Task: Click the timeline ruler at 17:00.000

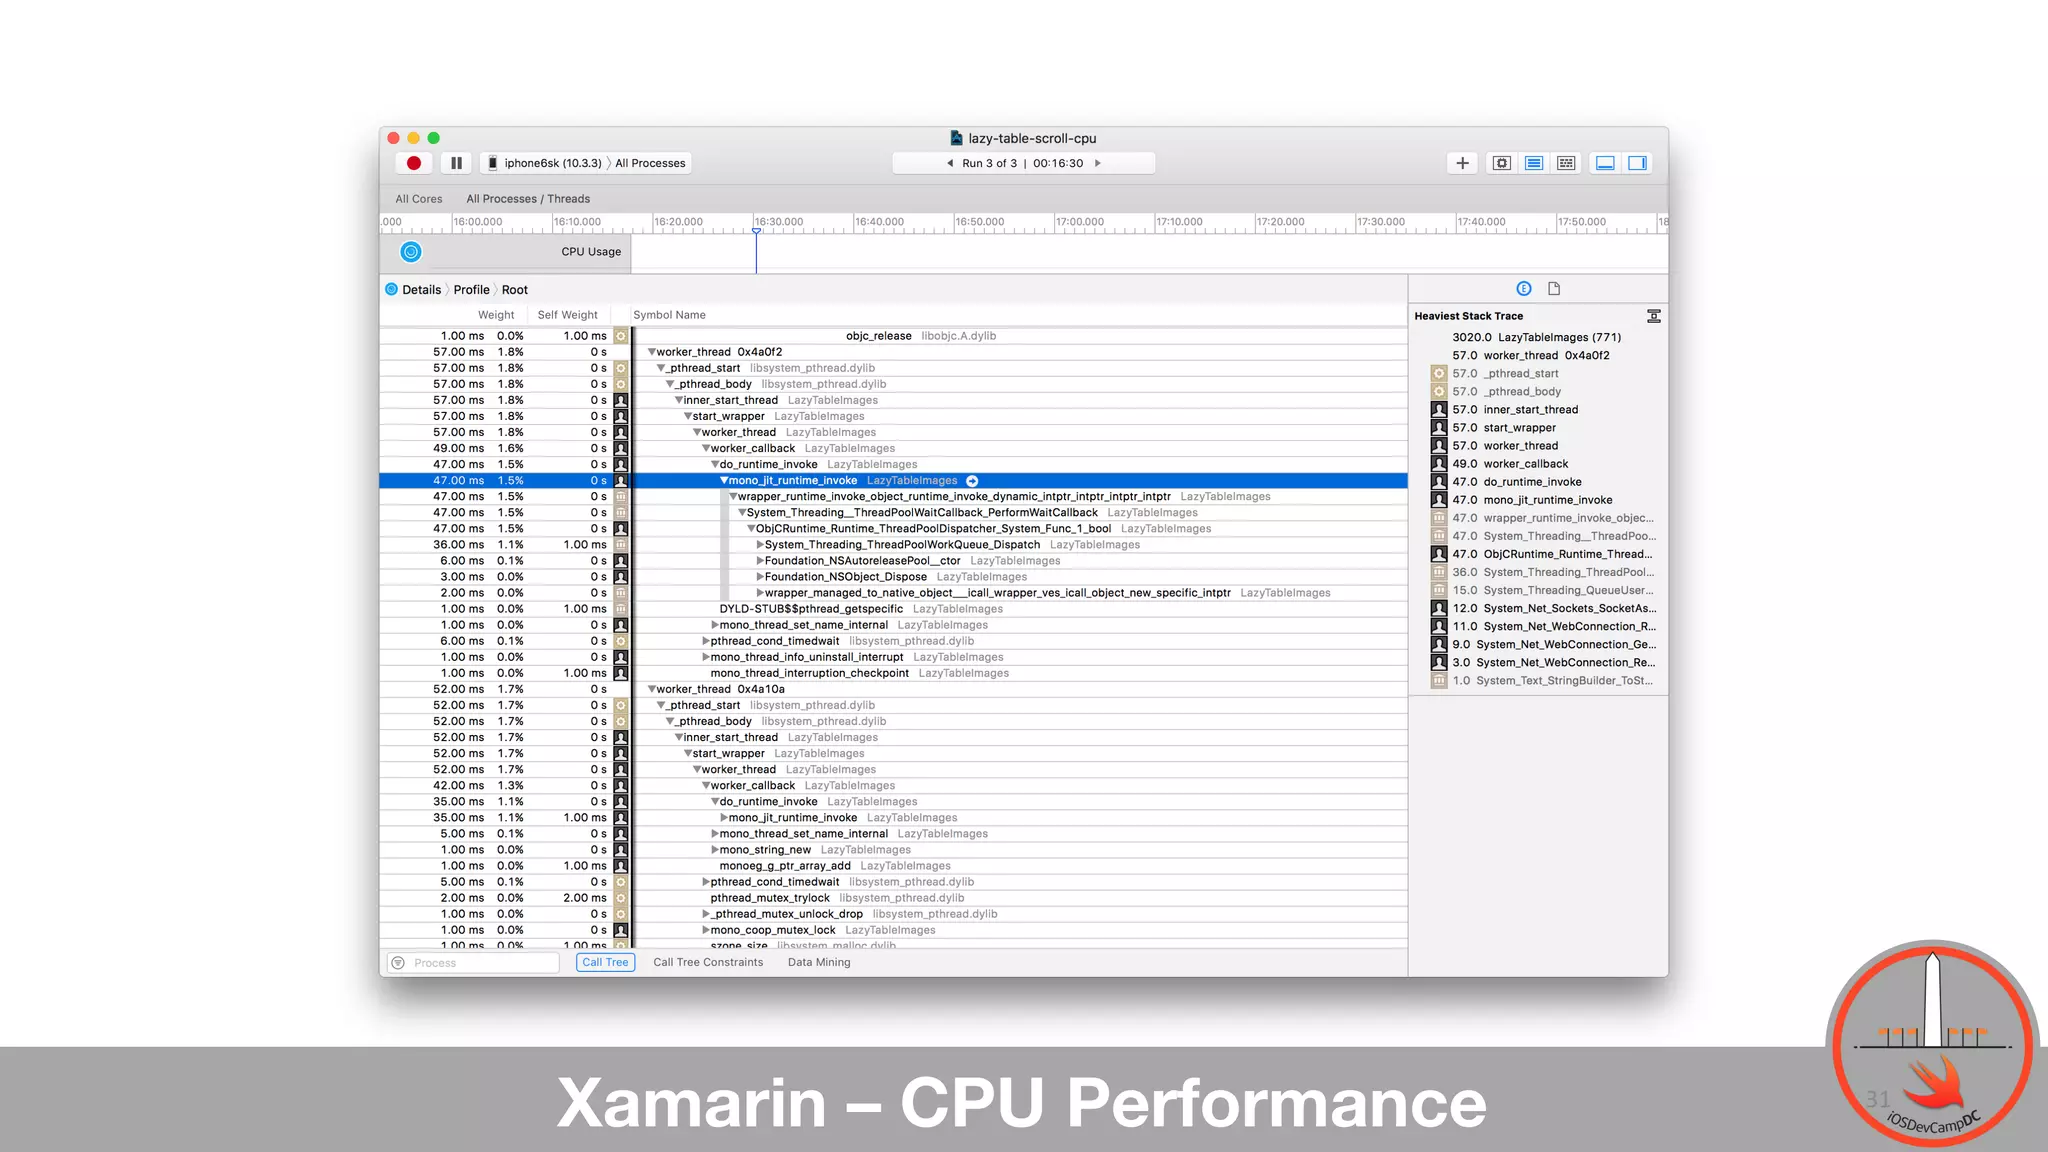Action: [x=1080, y=222]
